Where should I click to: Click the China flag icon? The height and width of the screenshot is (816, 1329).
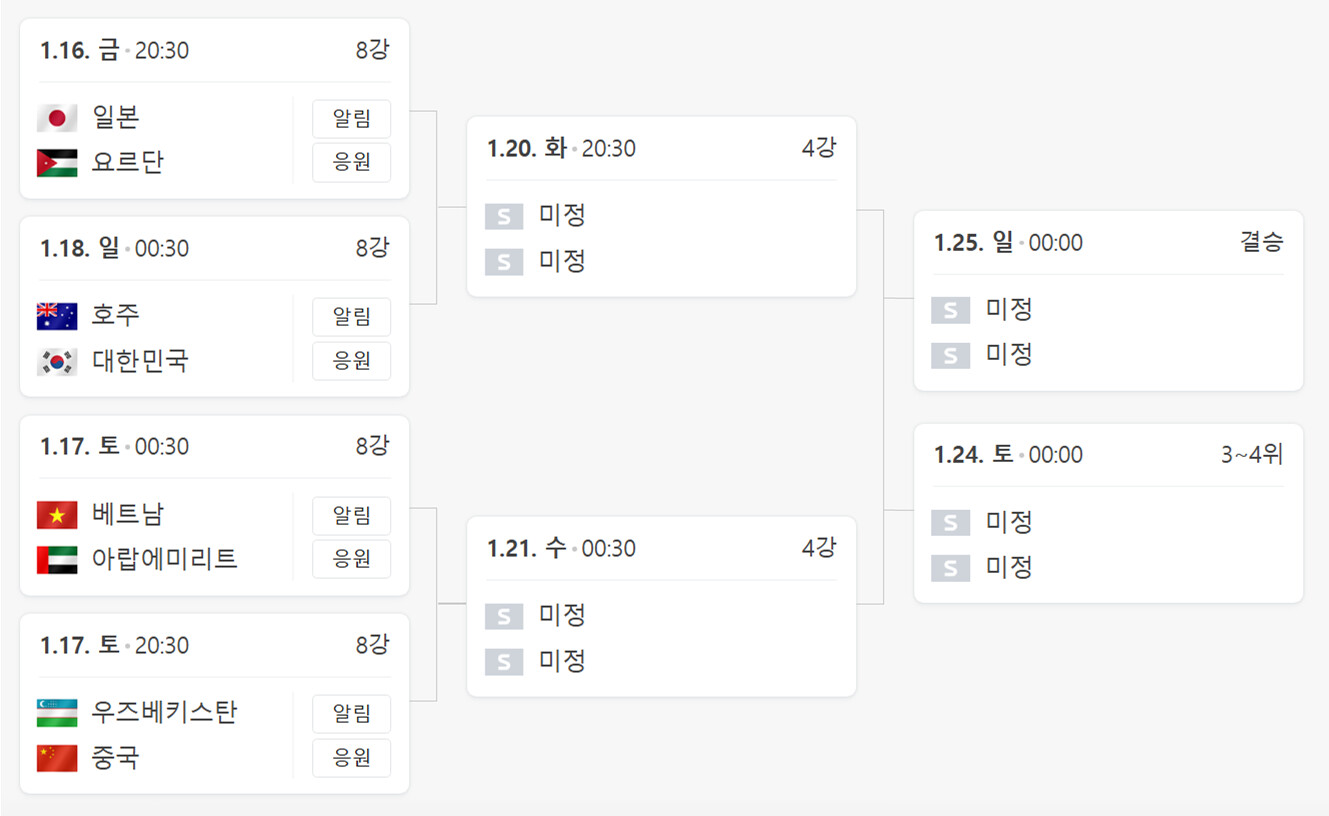point(57,758)
